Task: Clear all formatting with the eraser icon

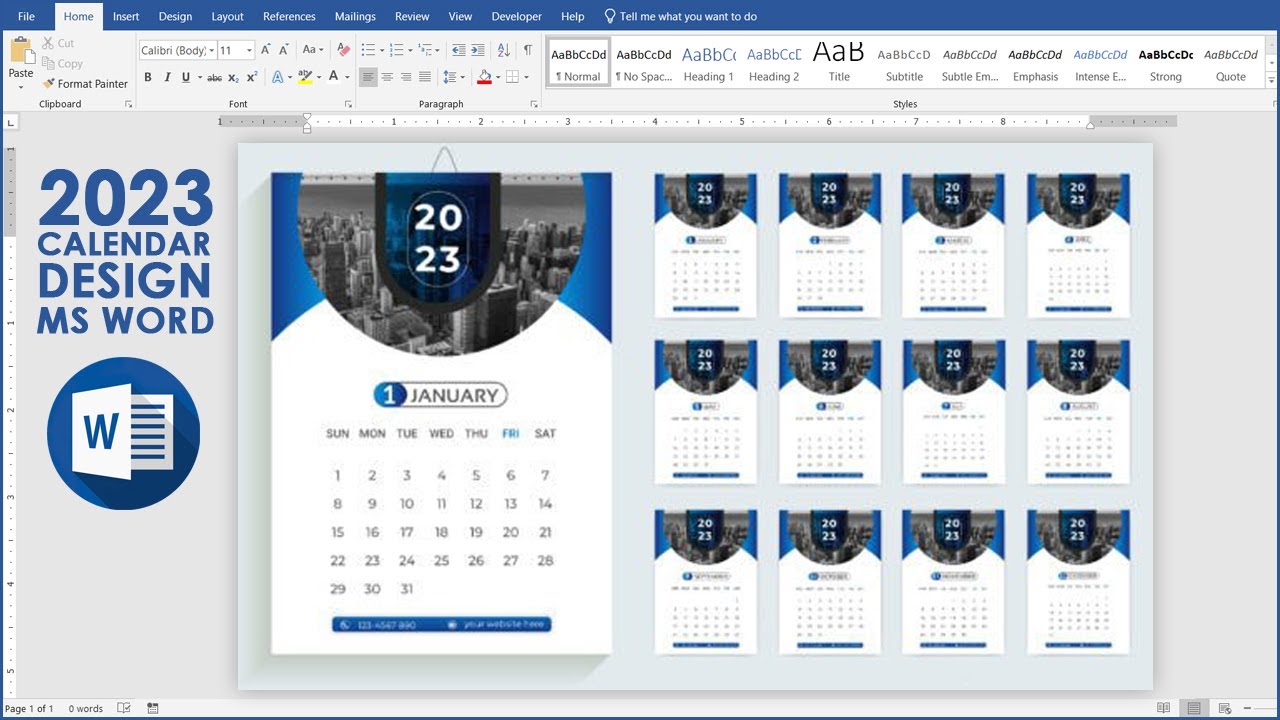Action: click(x=344, y=50)
